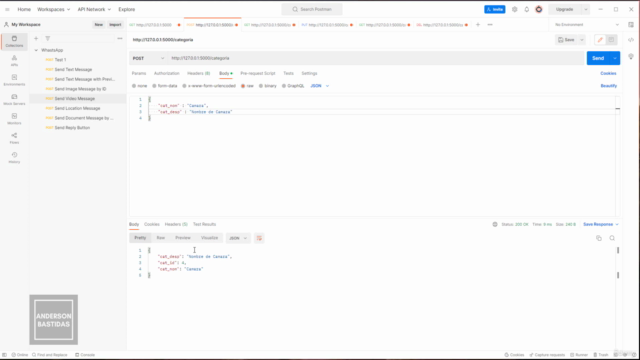Select the form-data body type
Screen dimensions: 640x360
pyautogui.click(x=165, y=86)
